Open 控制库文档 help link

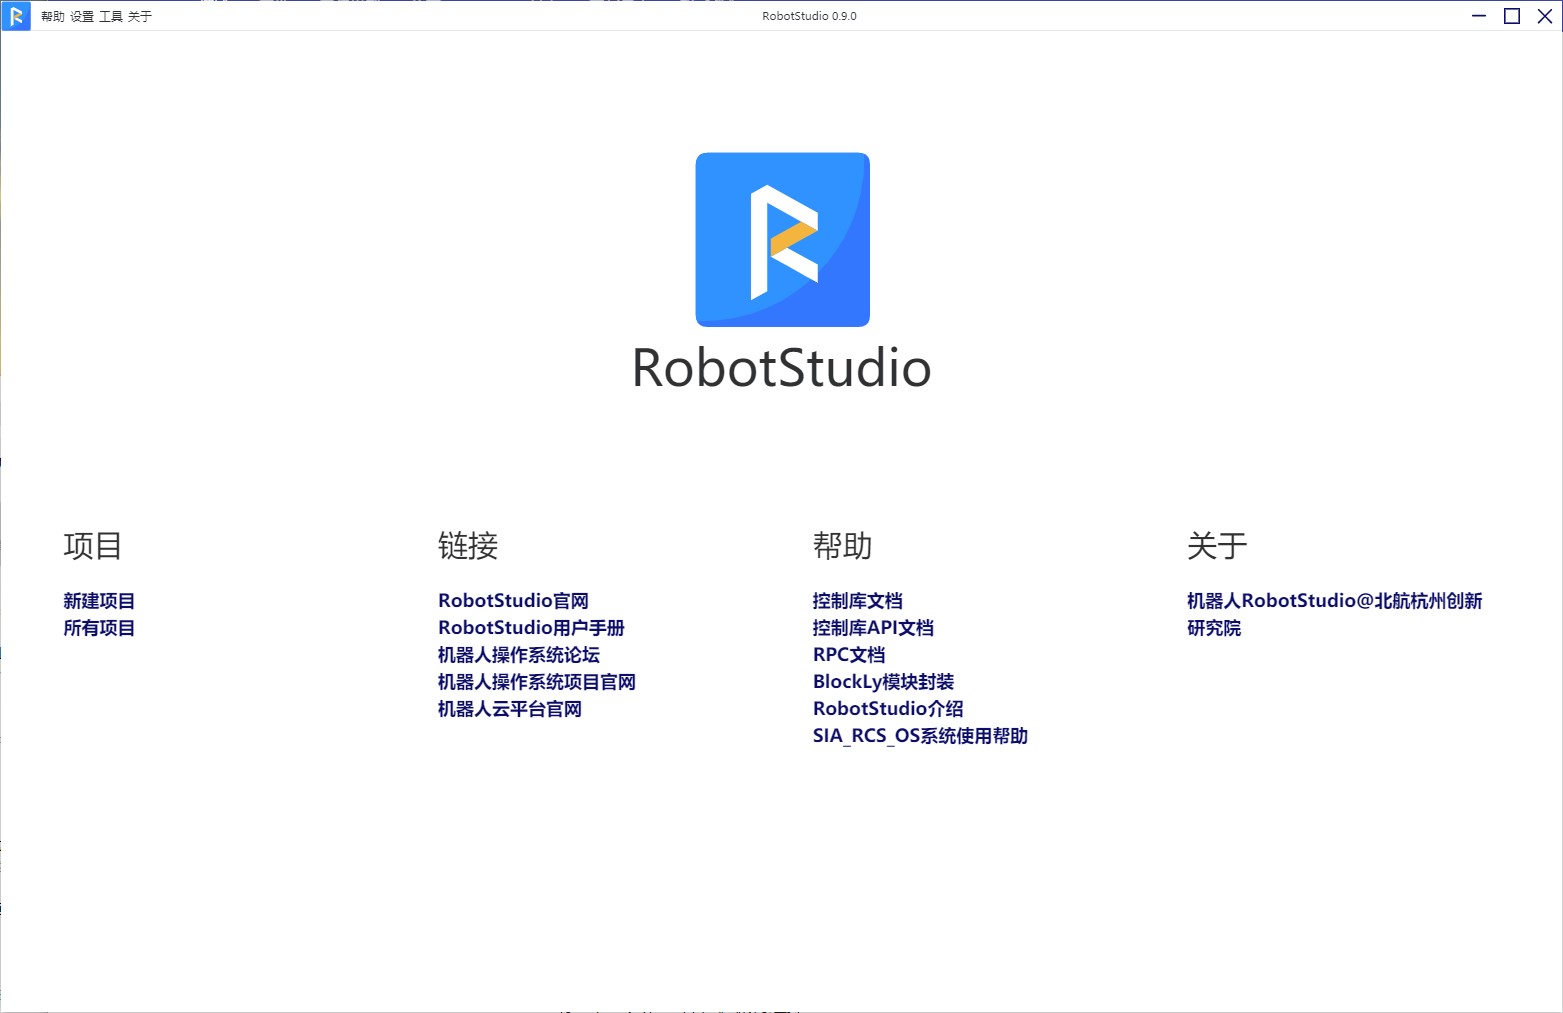click(x=858, y=601)
